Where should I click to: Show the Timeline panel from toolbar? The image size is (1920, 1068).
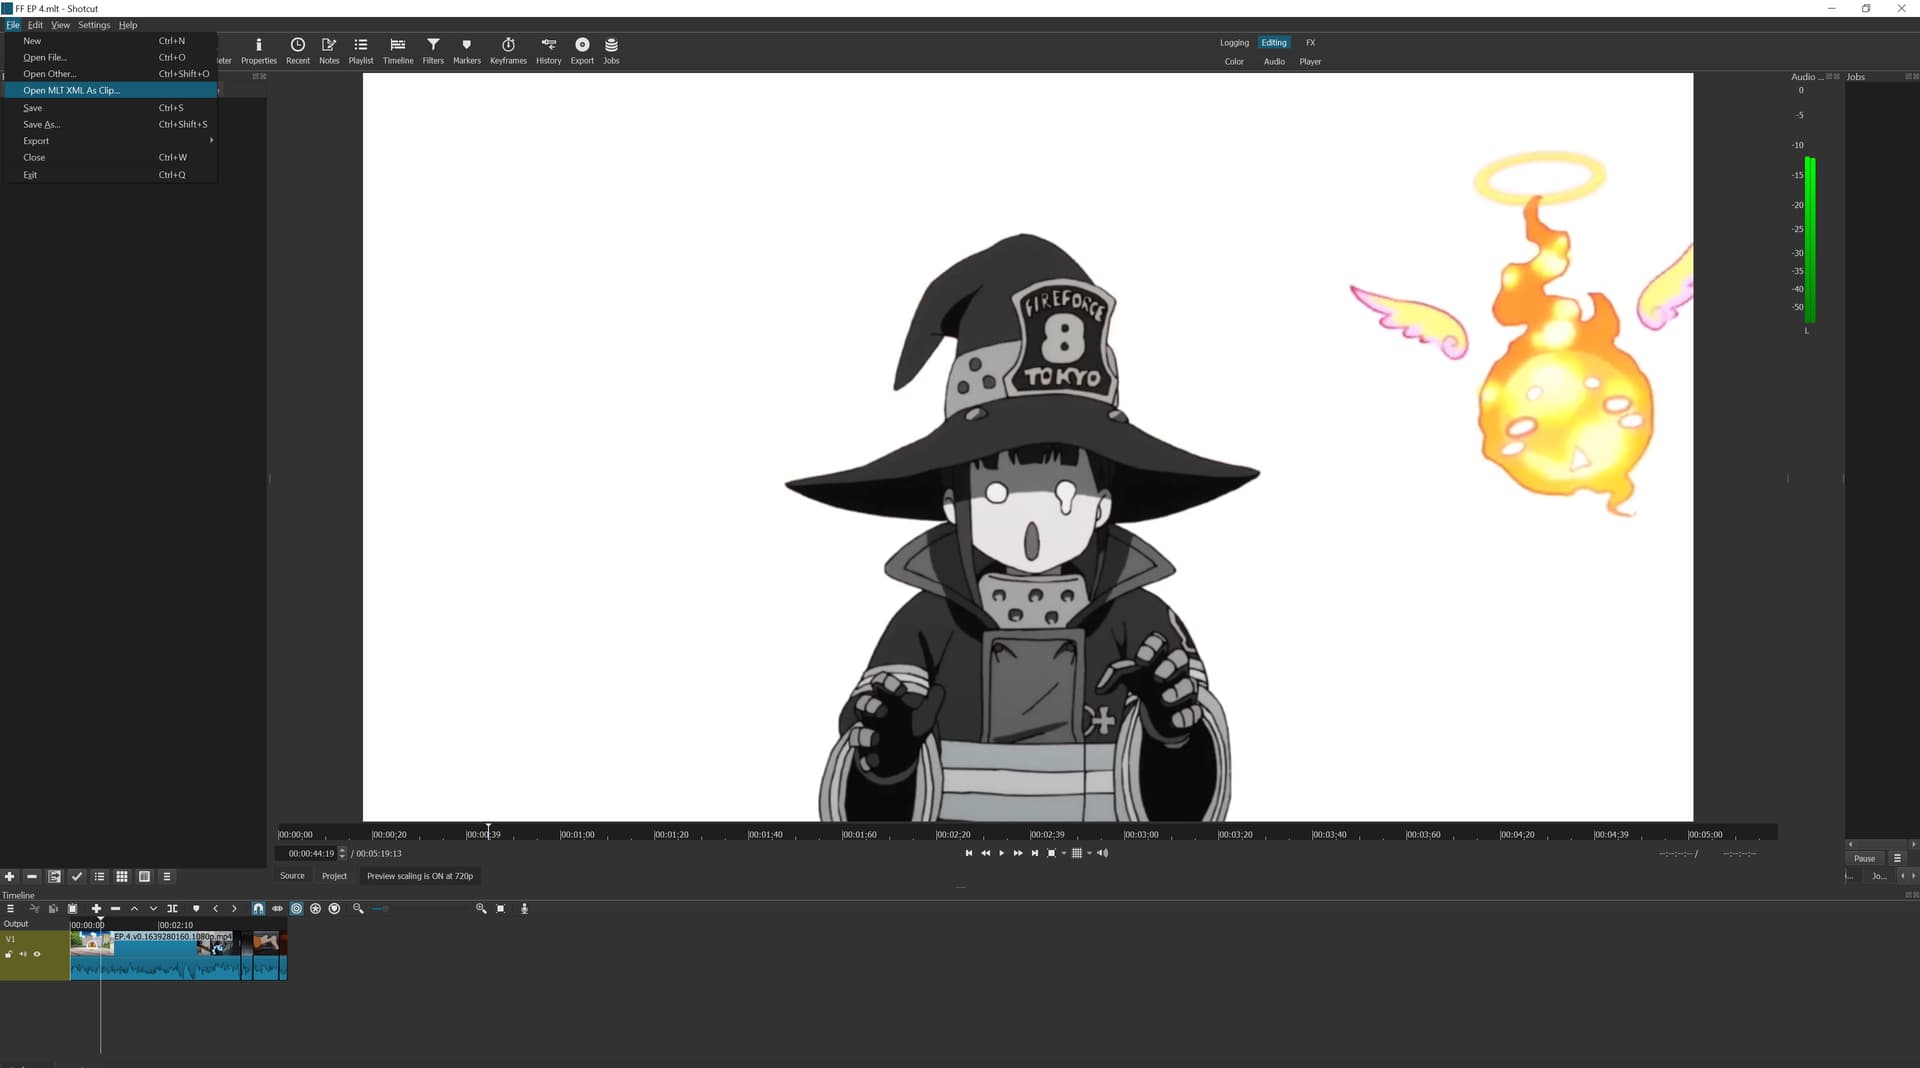pos(398,51)
